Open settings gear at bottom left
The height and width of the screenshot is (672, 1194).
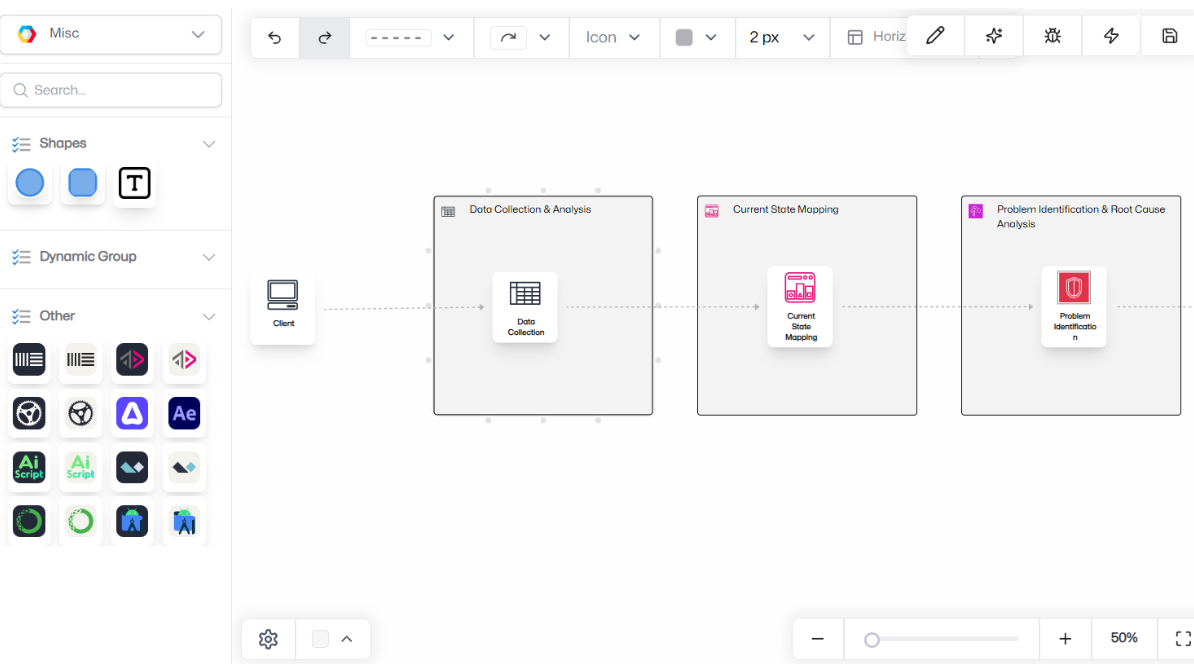(267, 639)
